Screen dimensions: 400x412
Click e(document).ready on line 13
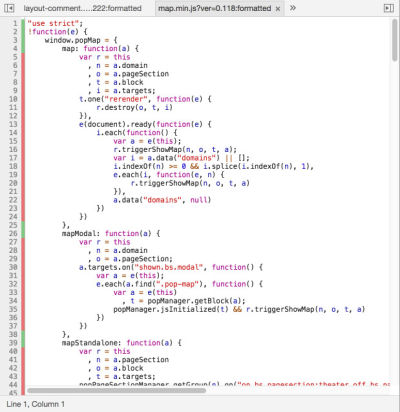(x=116, y=124)
